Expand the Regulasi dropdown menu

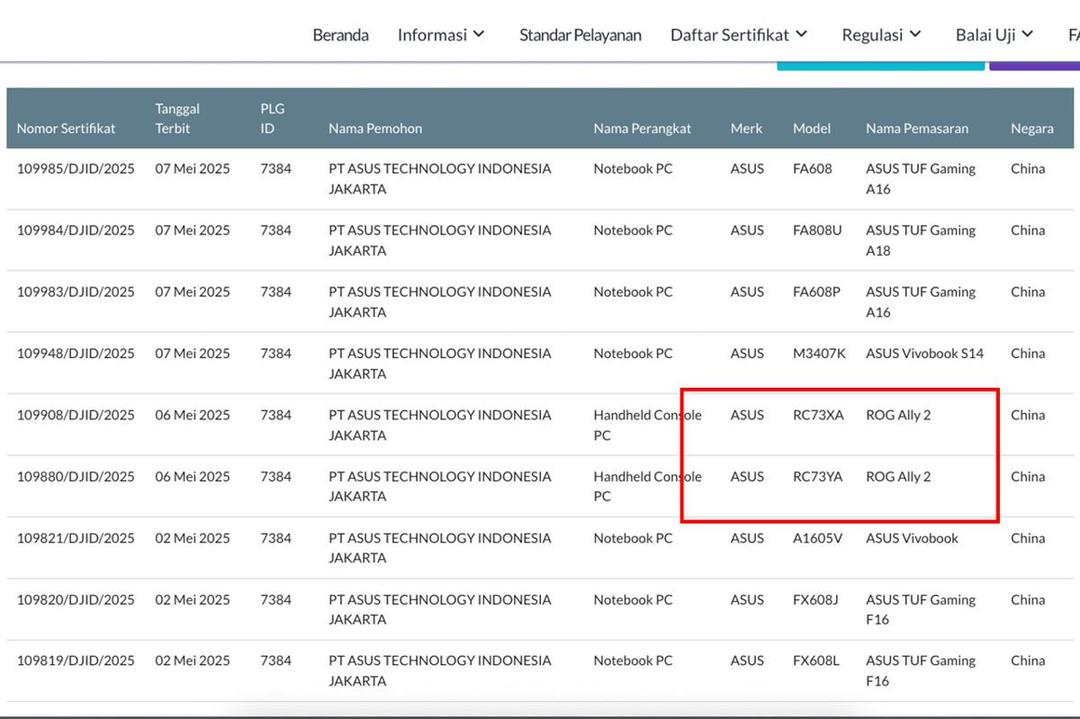[882, 34]
